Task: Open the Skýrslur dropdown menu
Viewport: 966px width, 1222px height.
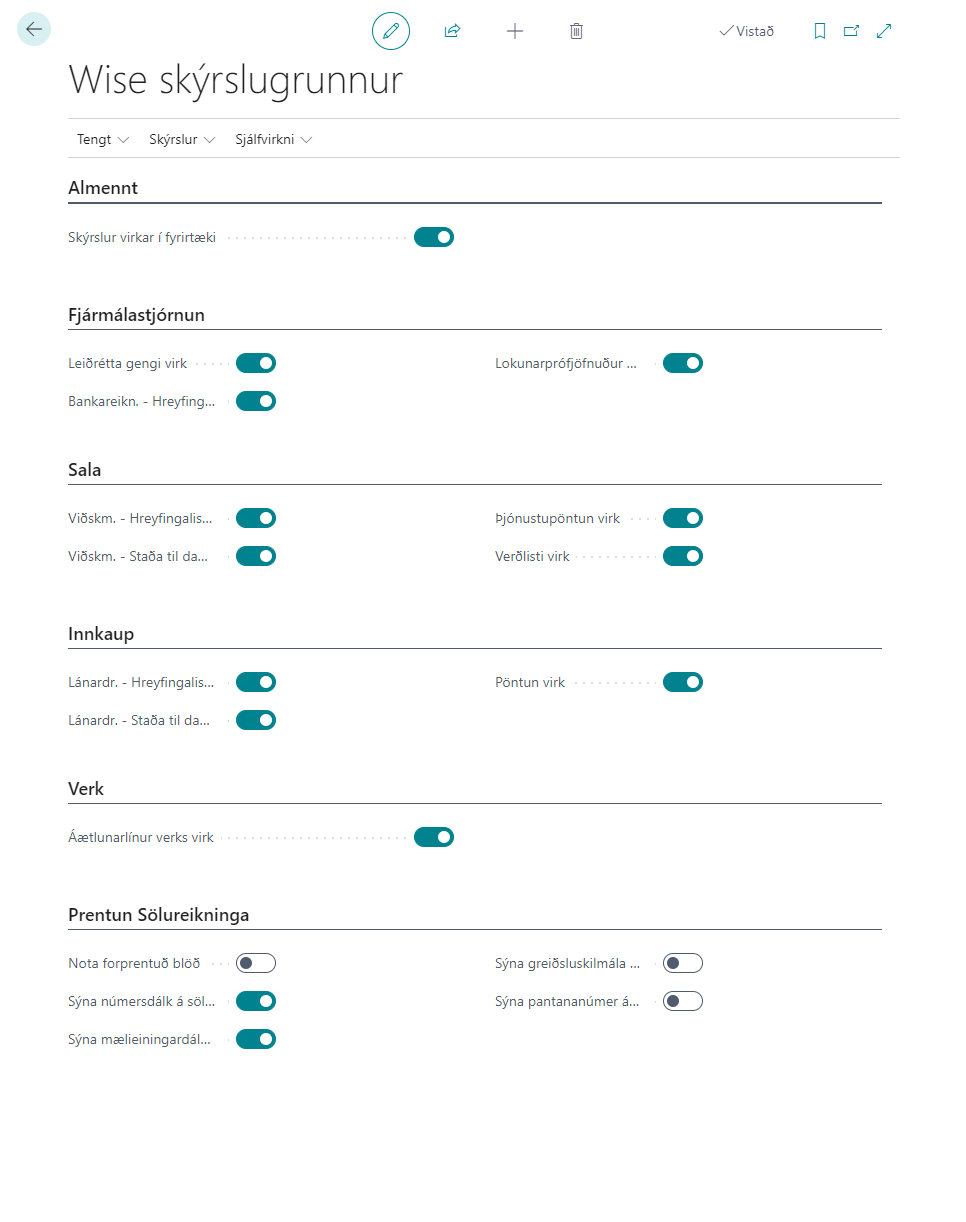Action: point(182,140)
